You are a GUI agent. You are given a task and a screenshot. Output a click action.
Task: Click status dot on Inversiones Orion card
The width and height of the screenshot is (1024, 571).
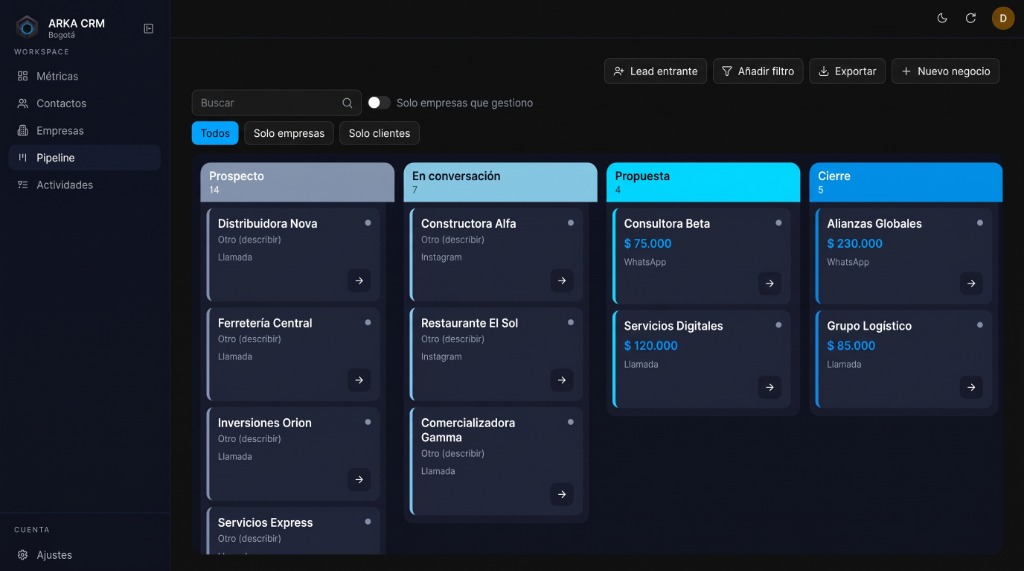(x=368, y=422)
